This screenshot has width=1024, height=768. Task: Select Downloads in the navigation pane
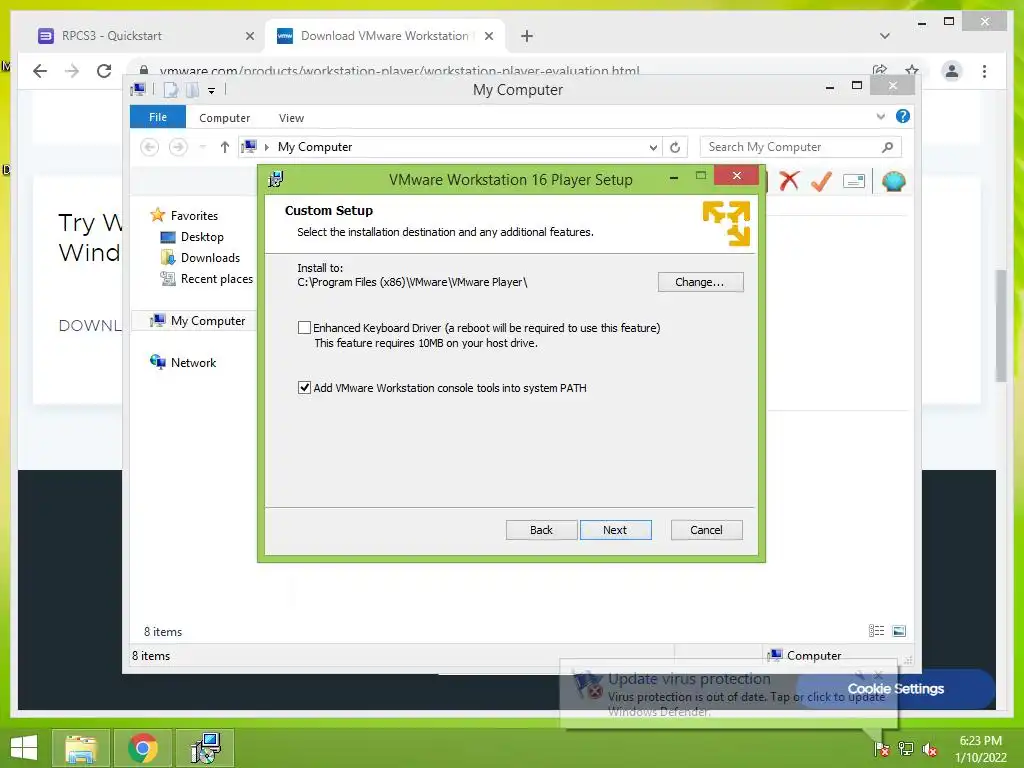click(x=210, y=257)
